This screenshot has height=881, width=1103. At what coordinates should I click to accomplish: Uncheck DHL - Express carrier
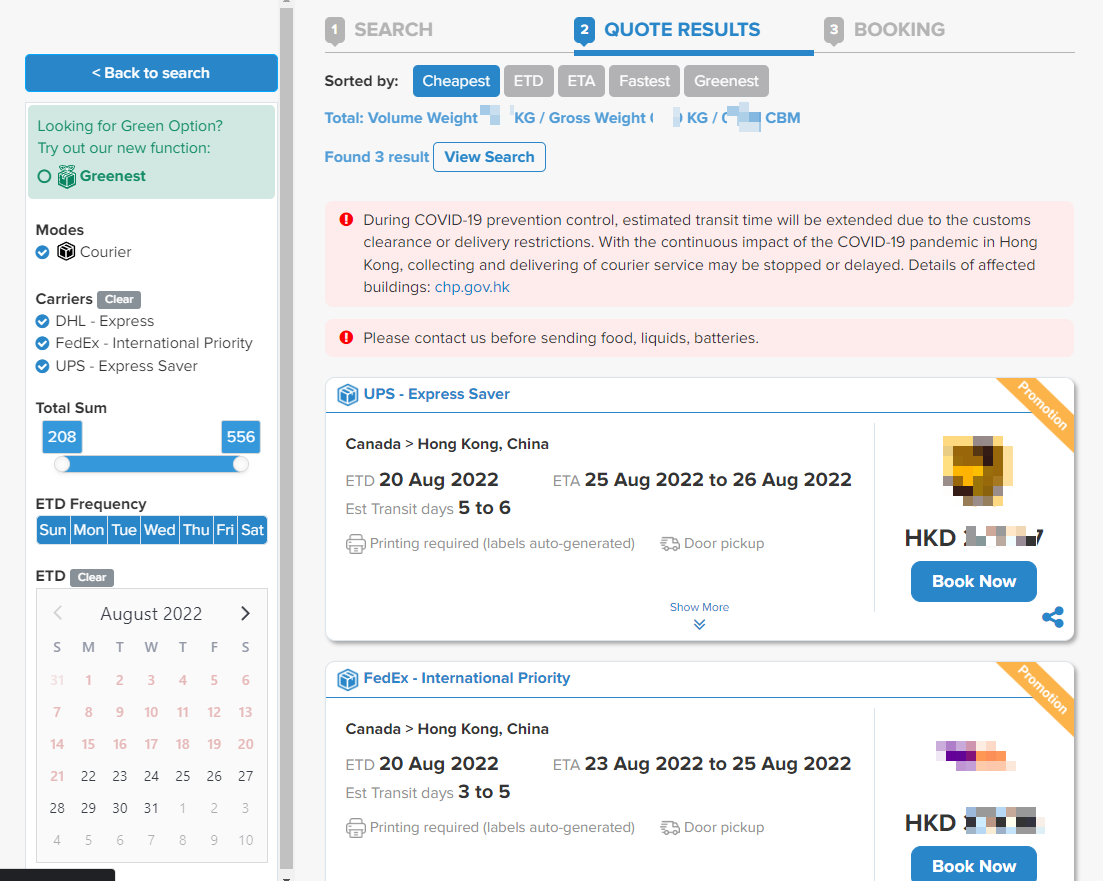click(x=42, y=322)
